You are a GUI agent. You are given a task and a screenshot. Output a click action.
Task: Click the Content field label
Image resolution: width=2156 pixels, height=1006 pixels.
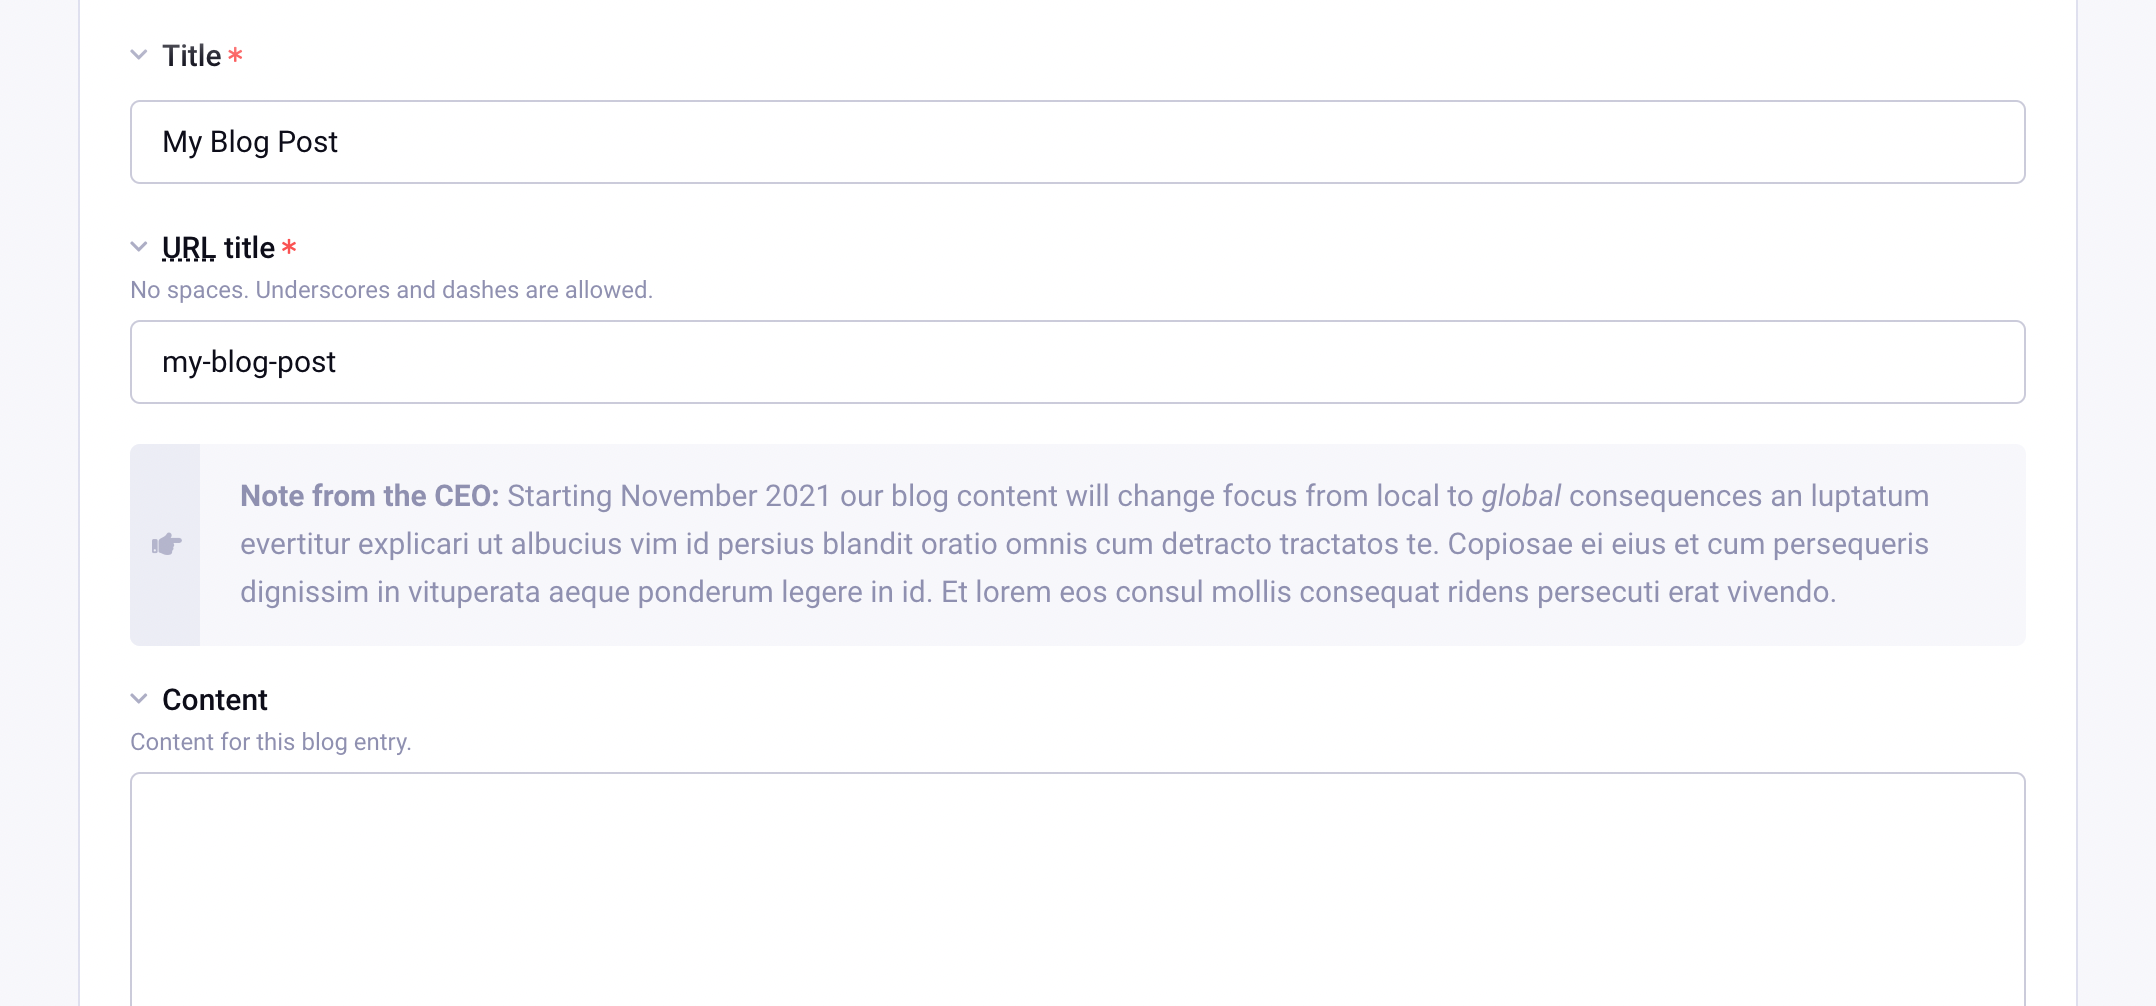coord(215,700)
